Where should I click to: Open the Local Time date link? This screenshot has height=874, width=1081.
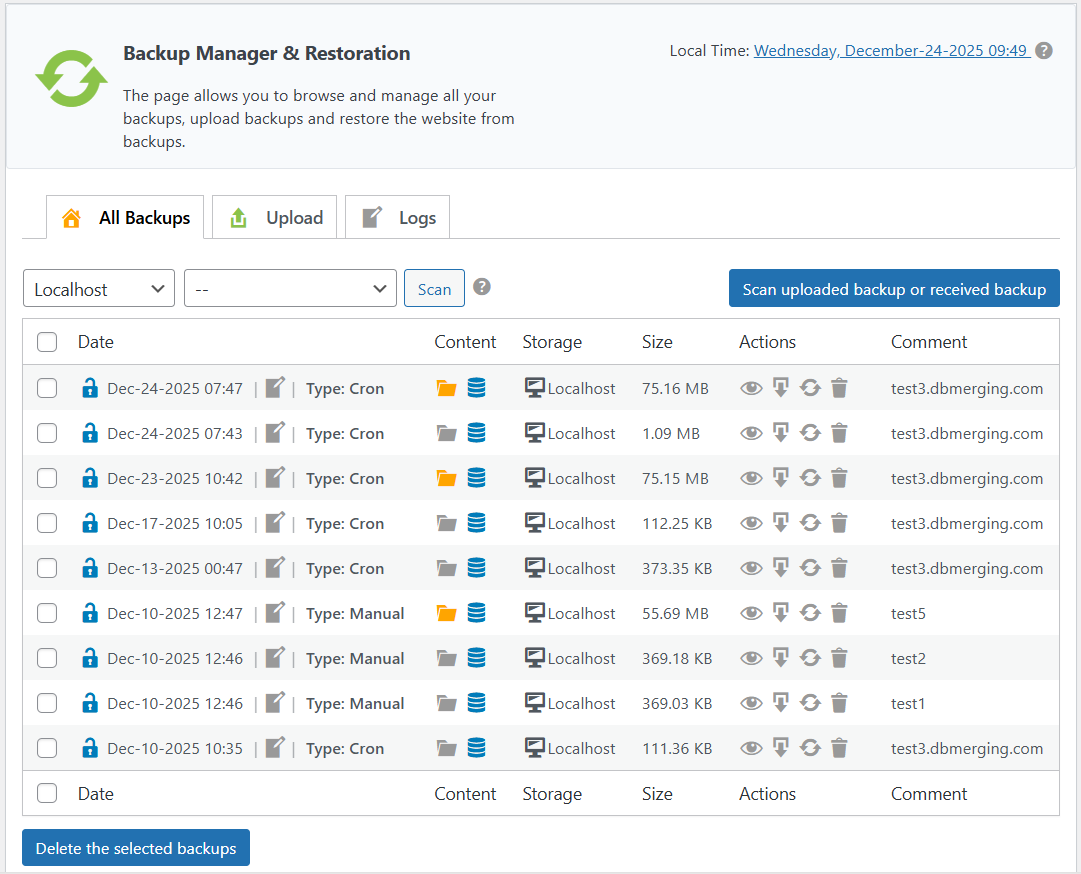click(x=891, y=50)
